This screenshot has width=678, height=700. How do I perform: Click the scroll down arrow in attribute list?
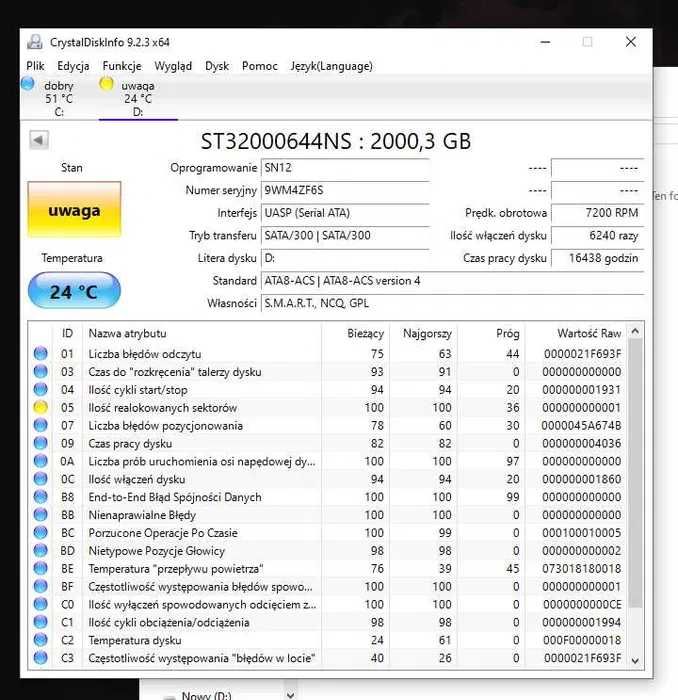[x=635, y=661]
